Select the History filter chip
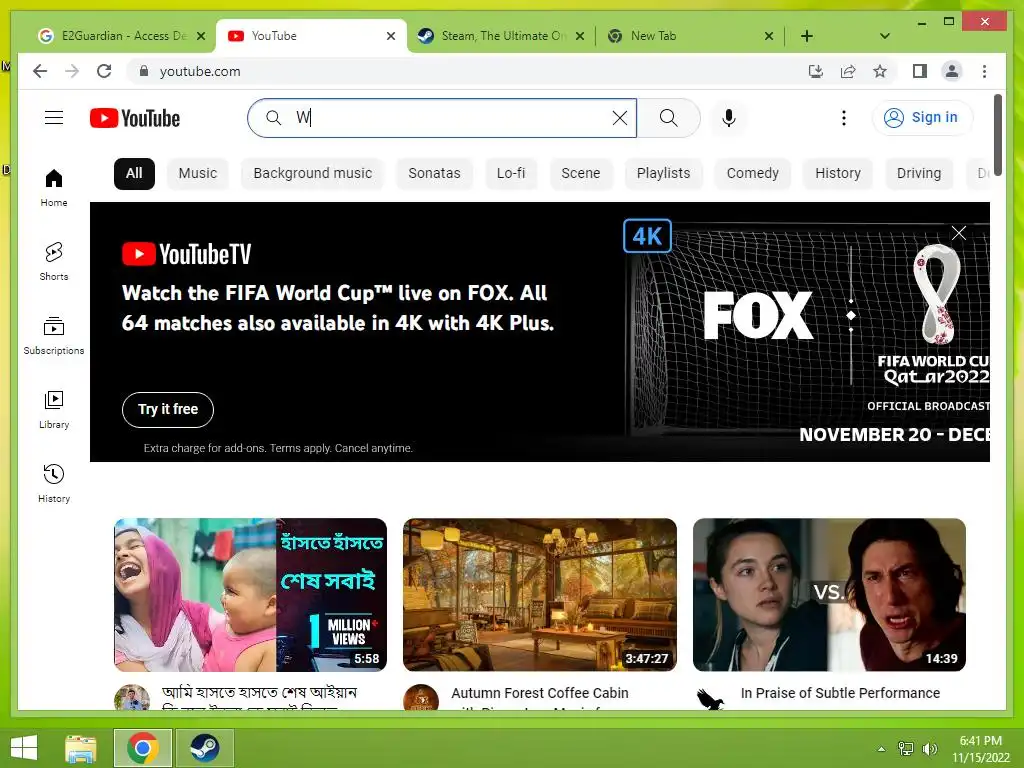 pos(837,174)
